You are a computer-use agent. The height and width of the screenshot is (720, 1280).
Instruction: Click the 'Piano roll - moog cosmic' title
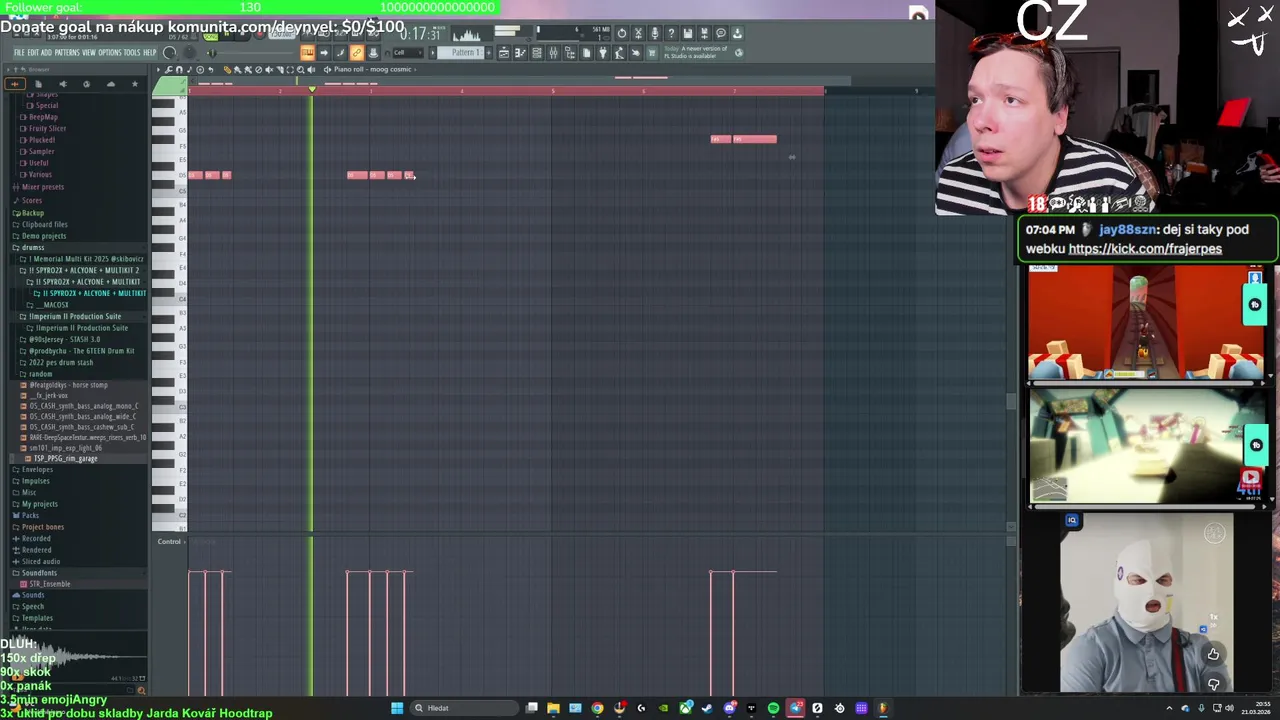pyautogui.click(x=374, y=70)
